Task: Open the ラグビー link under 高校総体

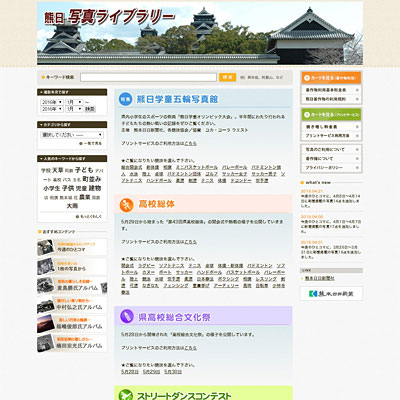Action: pos(146,266)
